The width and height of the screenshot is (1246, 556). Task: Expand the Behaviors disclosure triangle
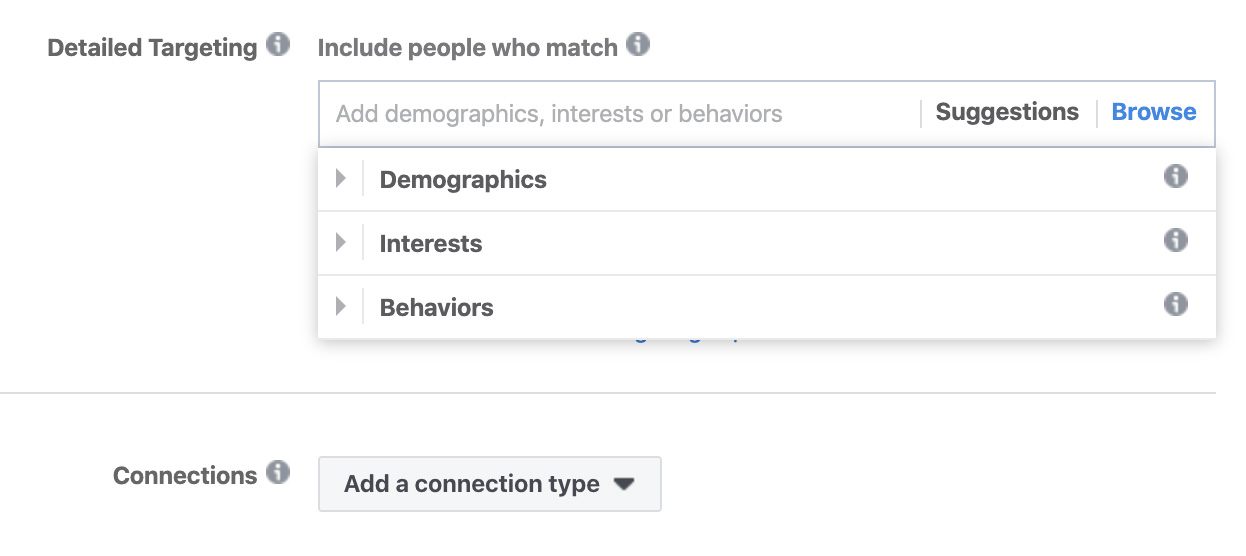[x=341, y=306]
